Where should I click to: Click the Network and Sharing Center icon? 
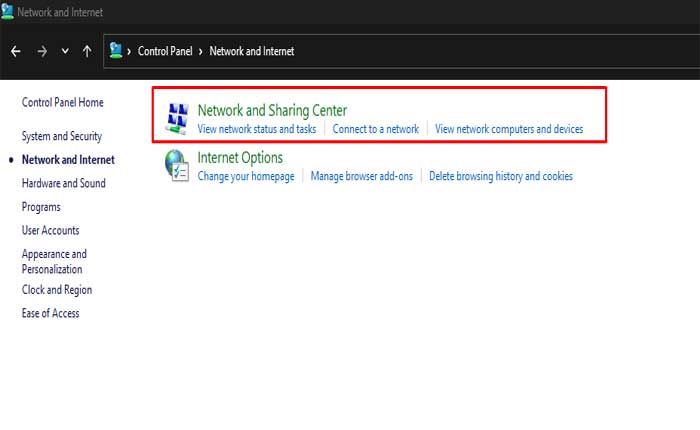point(176,118)
